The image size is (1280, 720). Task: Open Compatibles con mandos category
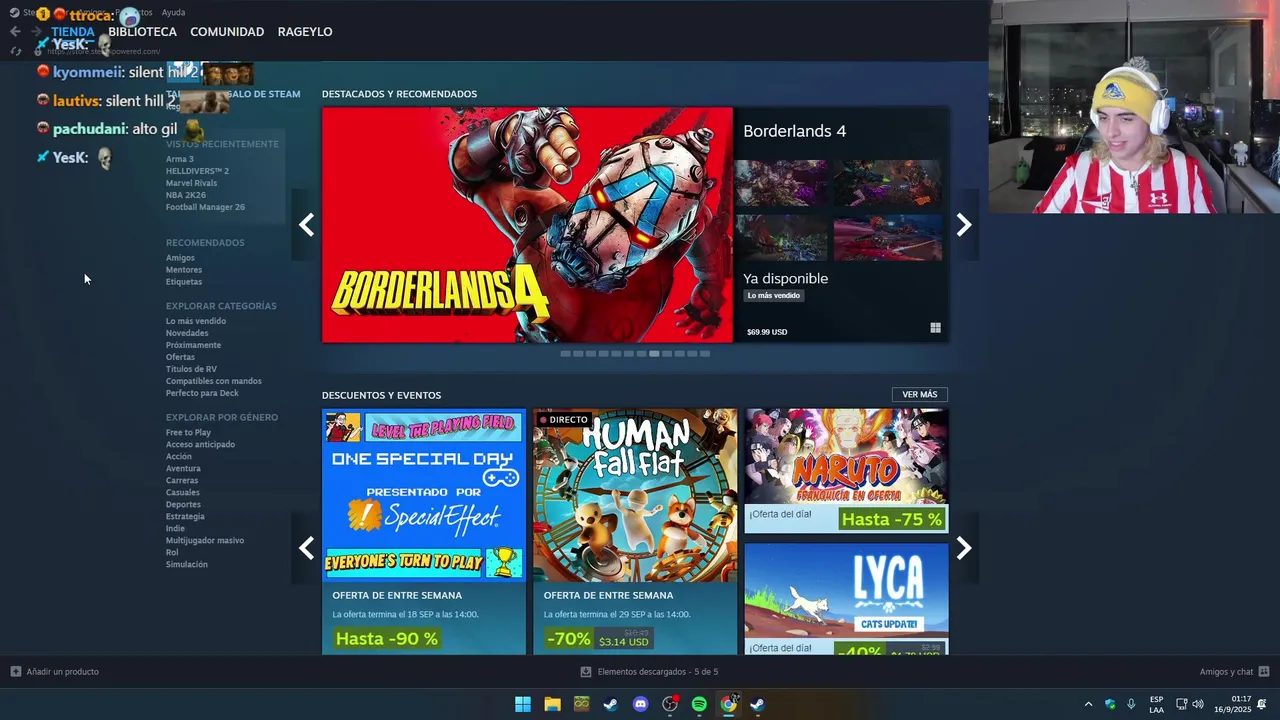click(214, 381)
